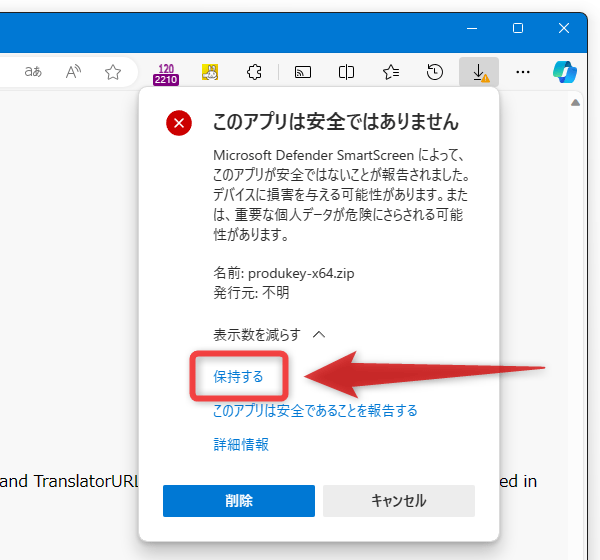Screen dimensions: 600x560
Task: Activate the Read Aloud icon
Action: [73, 72]
